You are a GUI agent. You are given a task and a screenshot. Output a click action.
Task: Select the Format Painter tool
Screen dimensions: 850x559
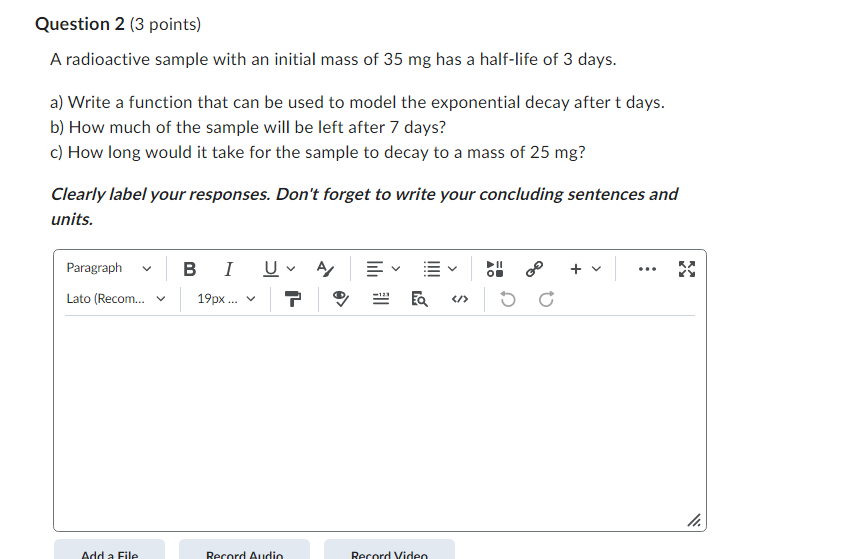(x=293, y=299)
